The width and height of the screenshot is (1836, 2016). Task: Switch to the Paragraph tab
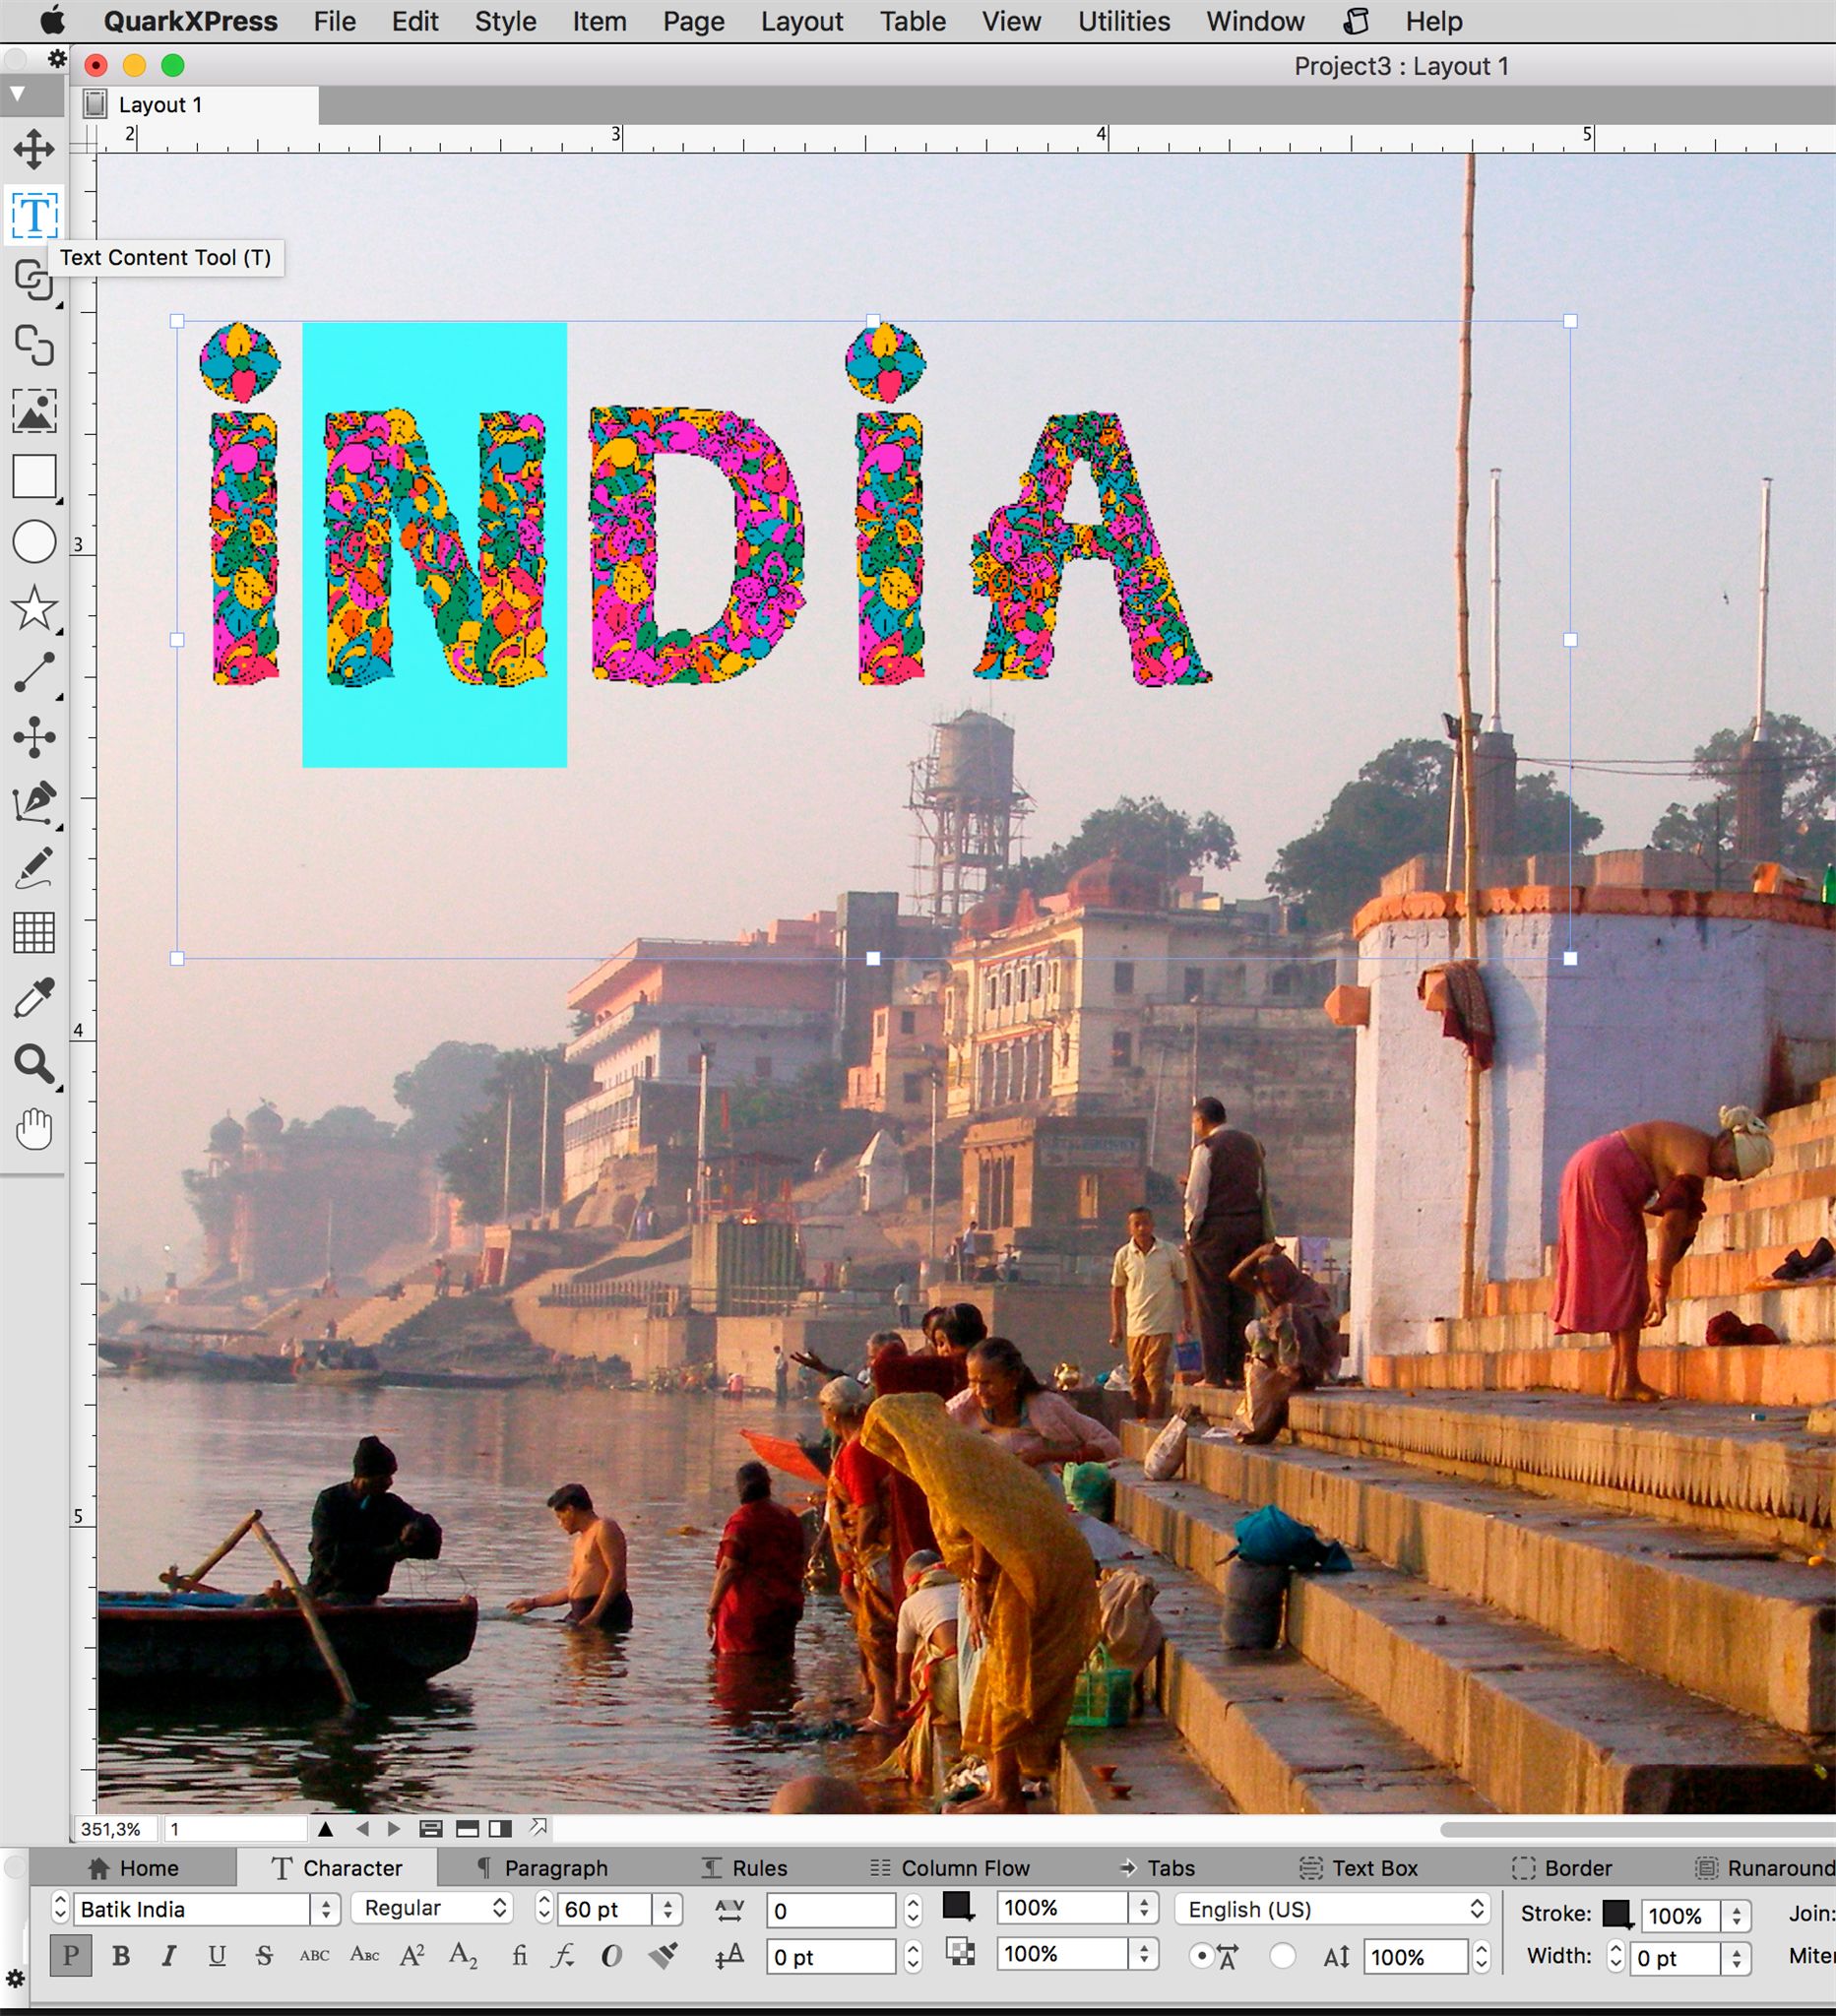click(x=542, y=1868)
